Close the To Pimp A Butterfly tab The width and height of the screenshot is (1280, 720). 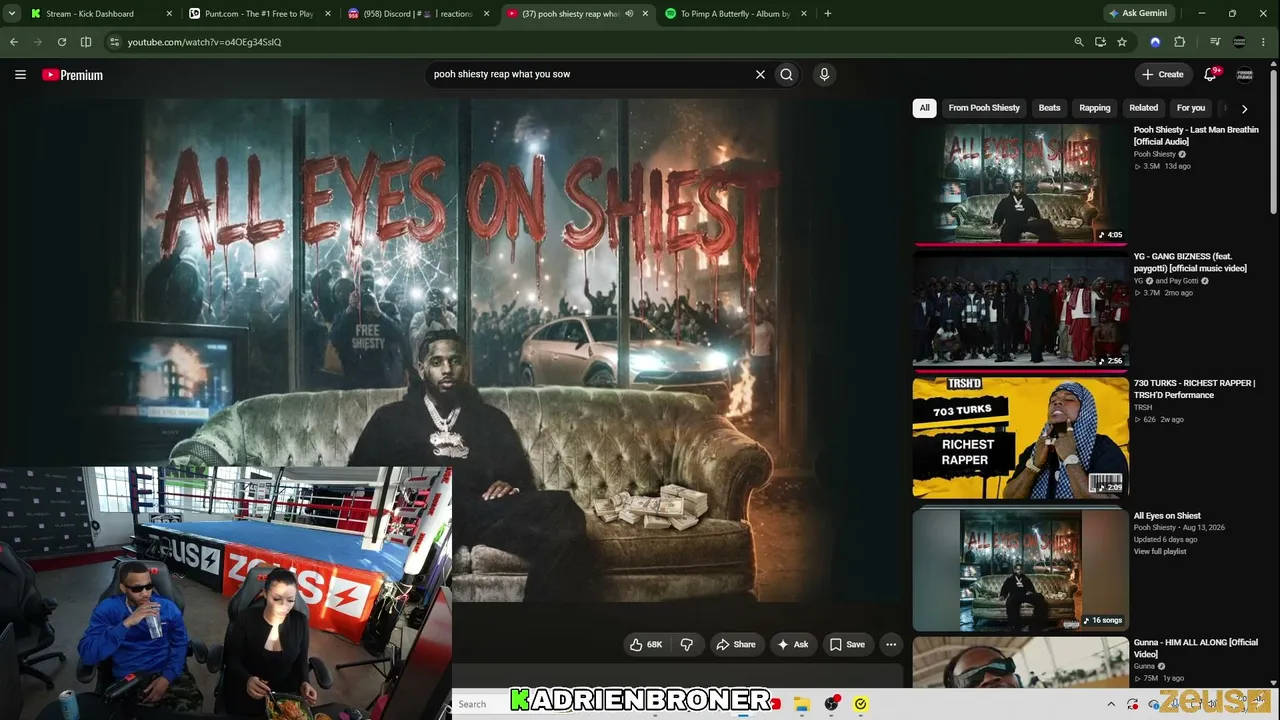pyautogui.click(x=803, y=14)
